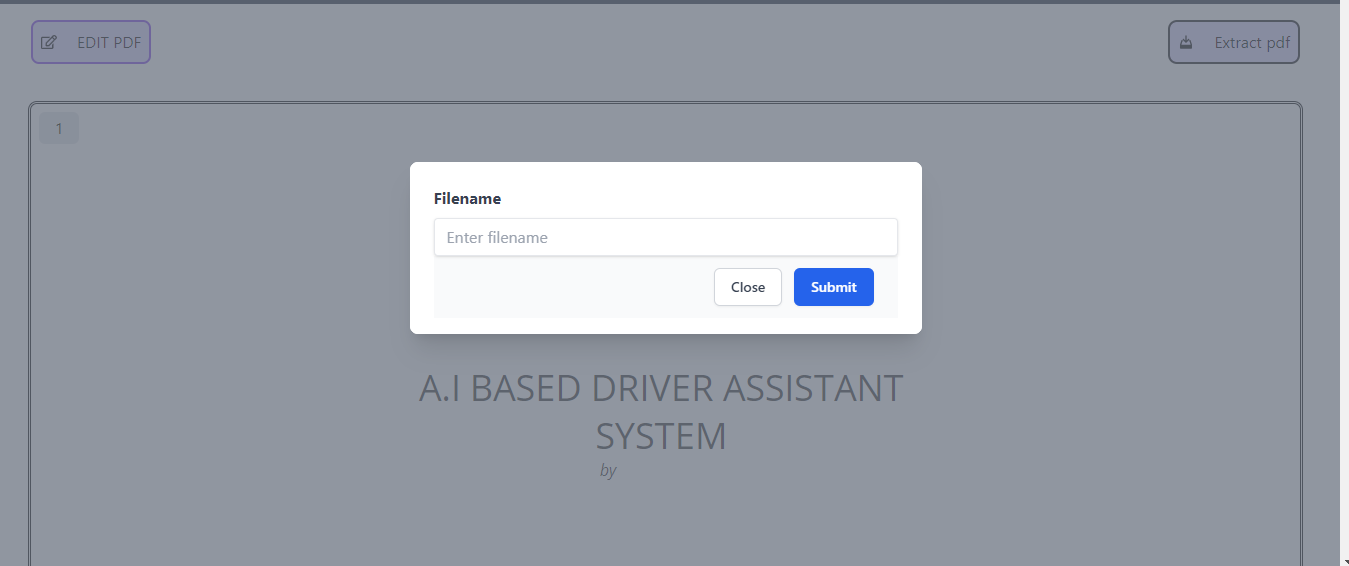Click the download icon beside Extract pdf
The image size is (1349, 566).
(x=1186, y=43)
